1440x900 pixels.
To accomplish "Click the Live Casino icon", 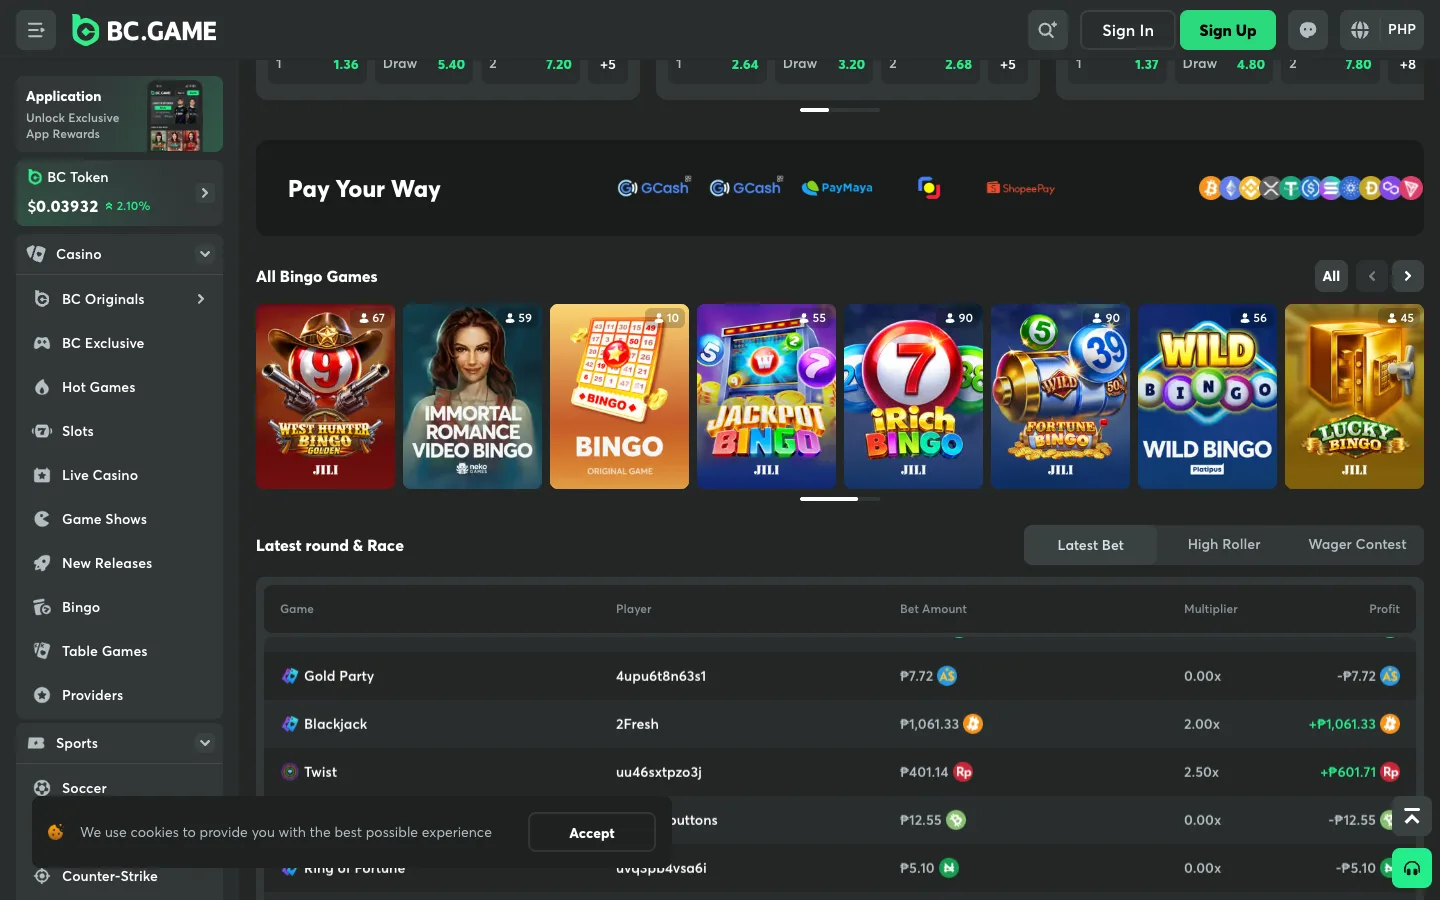I will coord(42,475).
